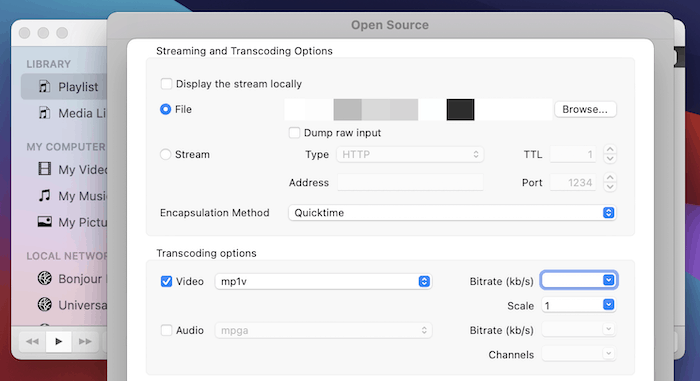The height and width of the screenshot is (381, 700).
Task: Open the audio codec mpga dropdown
Action: (323, 331)
